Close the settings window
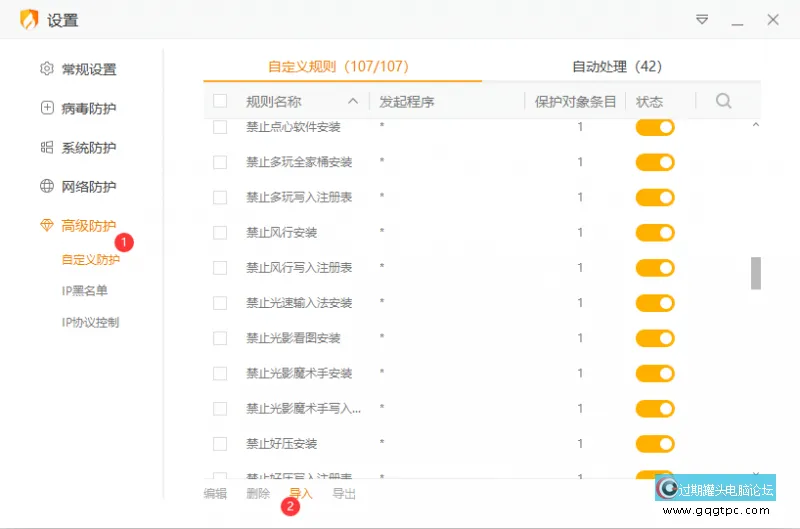This screenshot has width=800, height=529. point(773,20)
